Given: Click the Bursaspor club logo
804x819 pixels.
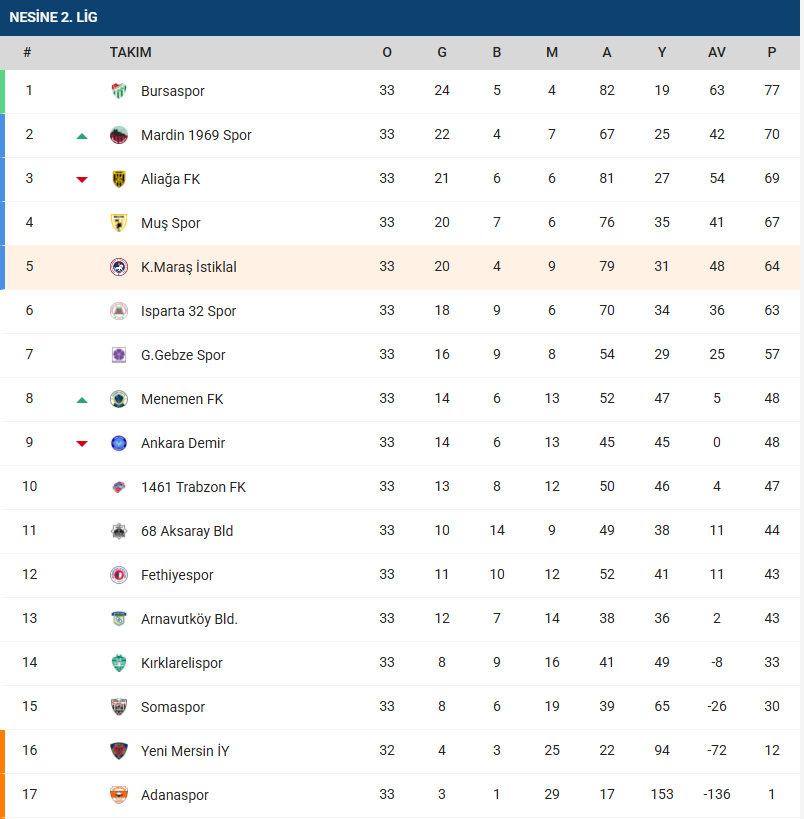Looking at the screenshot, I should [x=119, y=91].
